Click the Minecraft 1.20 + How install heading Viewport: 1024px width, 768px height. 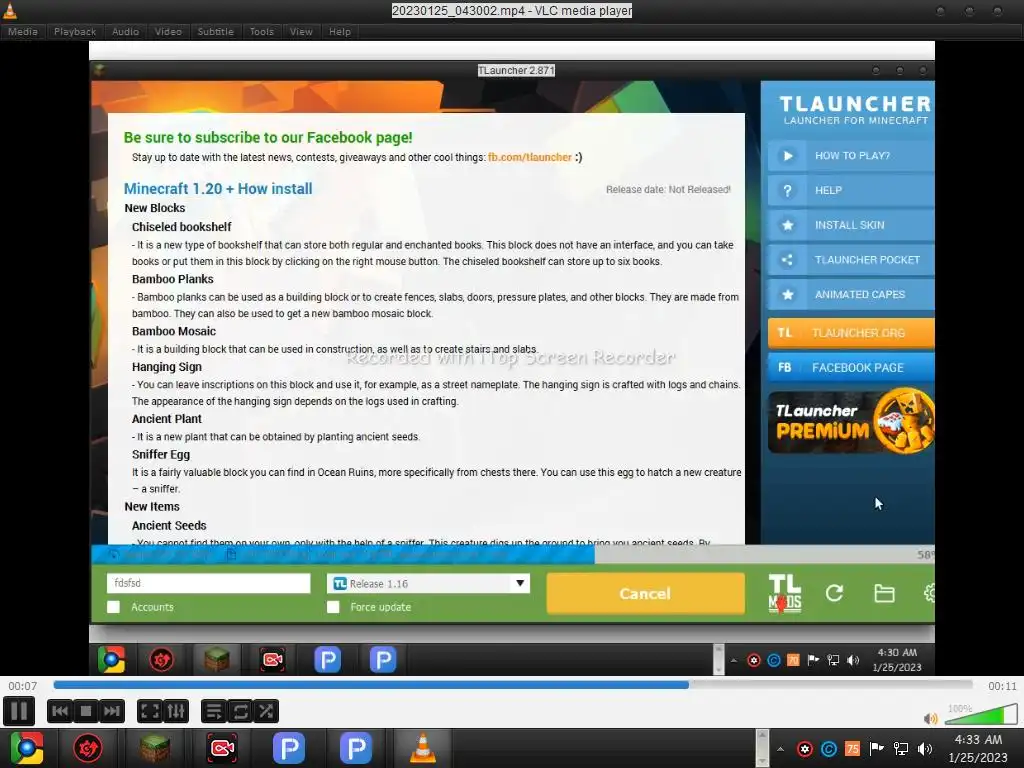(x=218, y=189)
